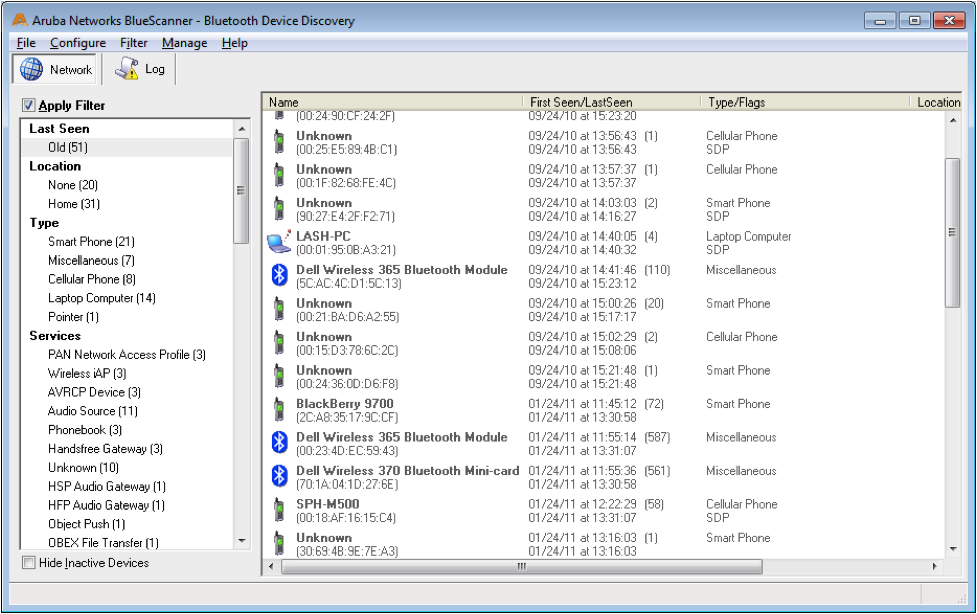Sort by the Location column header
The height and width of the screenshot is (614, 977).
[x=936, y=102]
